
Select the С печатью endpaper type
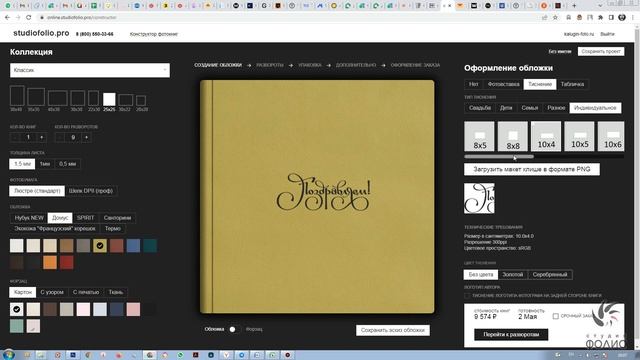86,292
